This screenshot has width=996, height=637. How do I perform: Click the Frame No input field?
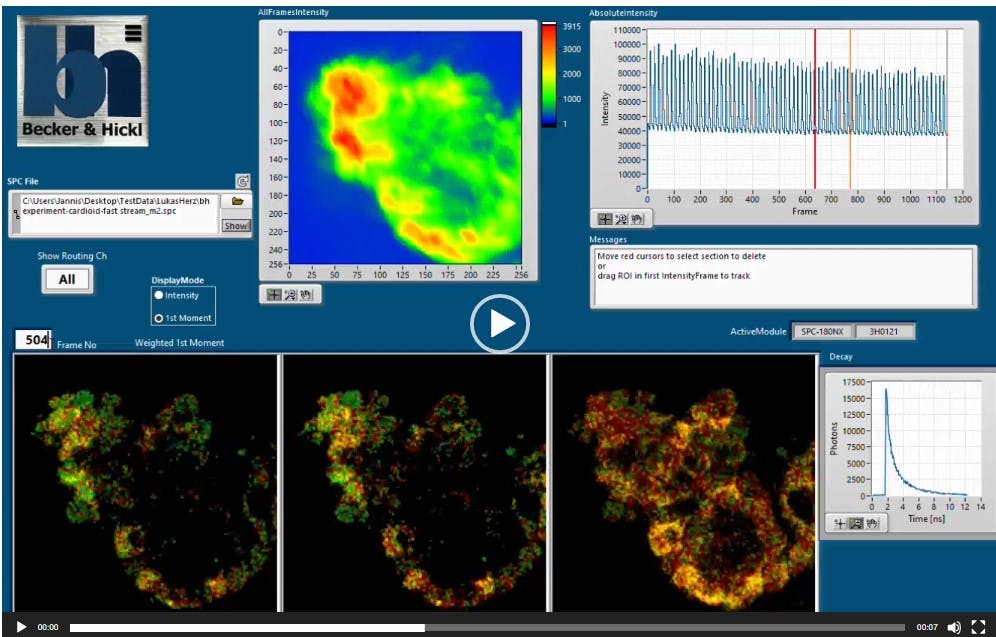coord(34,341)
